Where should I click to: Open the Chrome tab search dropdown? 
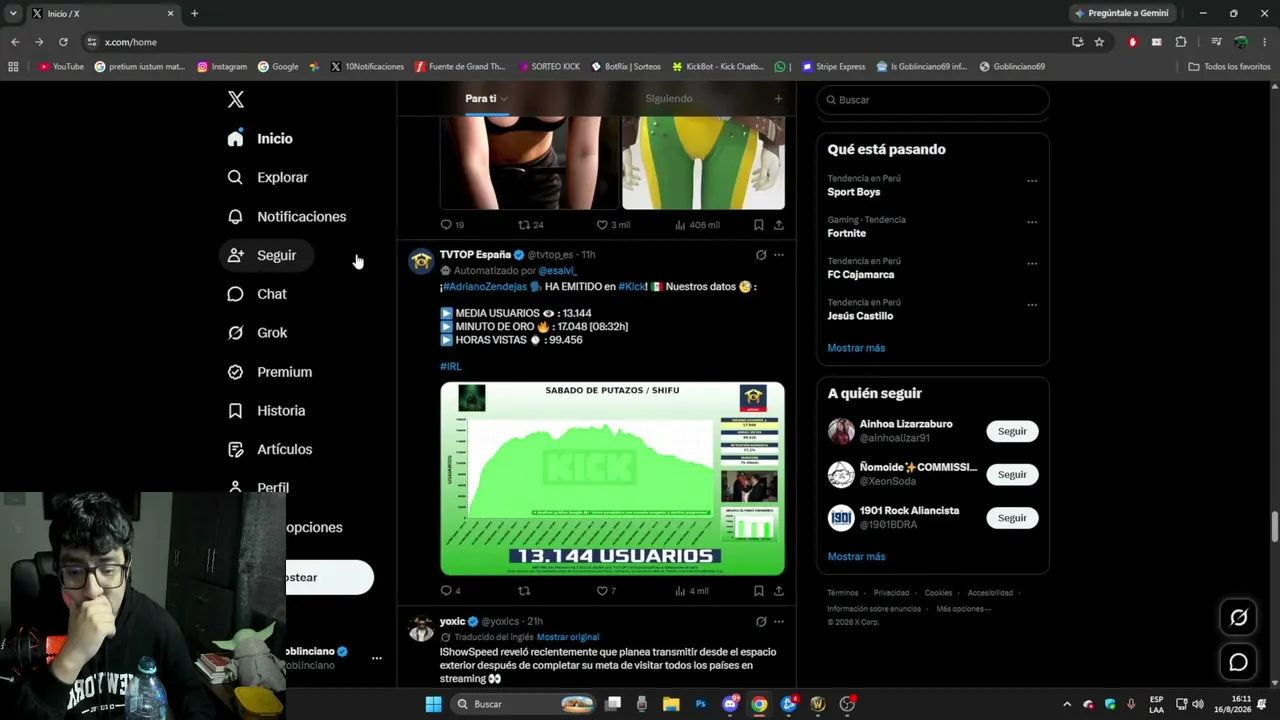tap(13, 13)
